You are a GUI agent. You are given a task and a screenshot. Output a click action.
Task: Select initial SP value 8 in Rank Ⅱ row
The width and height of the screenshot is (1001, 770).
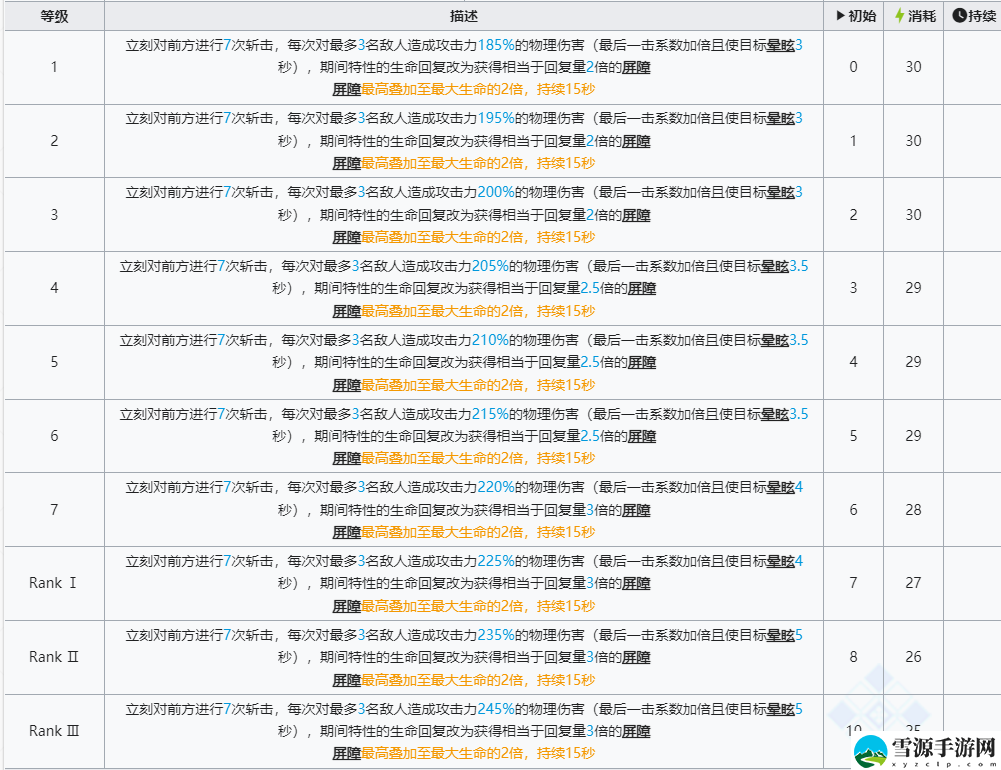tap(854, 657)
